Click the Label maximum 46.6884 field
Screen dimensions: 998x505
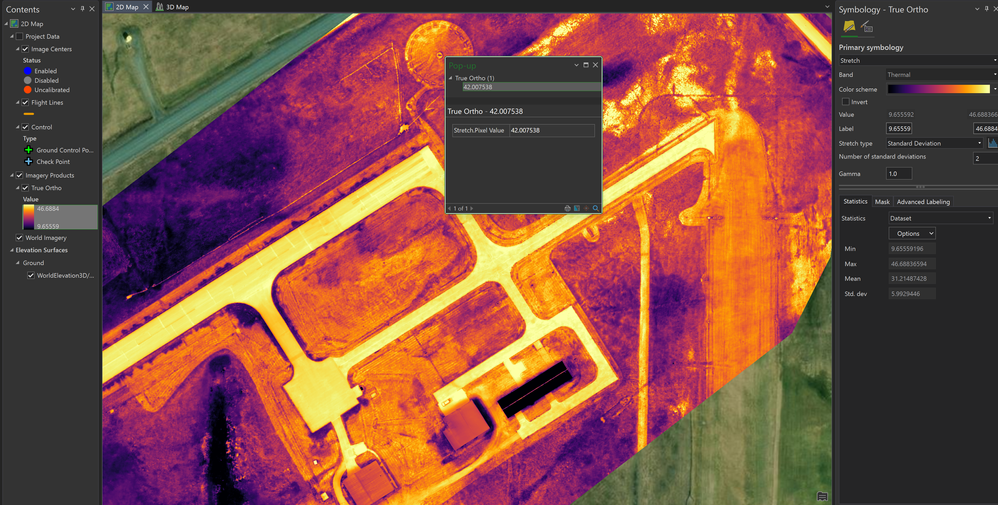tap(985, 129)
